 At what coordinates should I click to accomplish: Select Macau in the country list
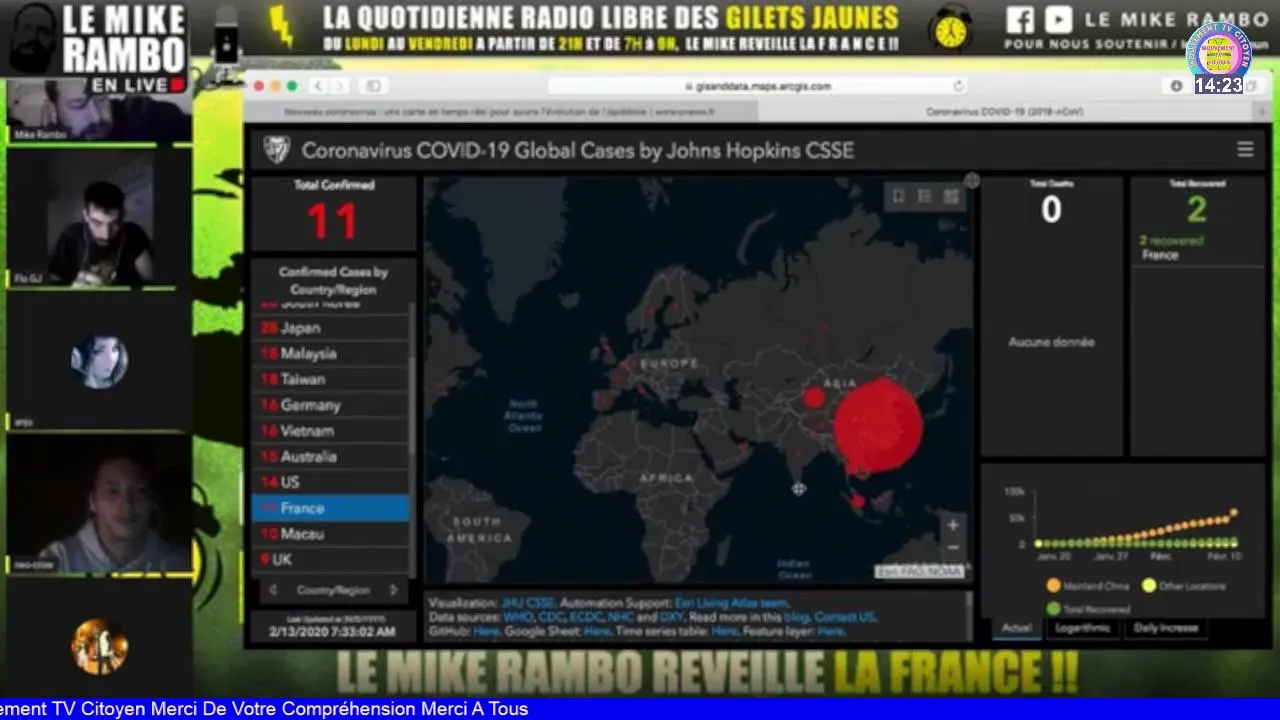(330, 534)
